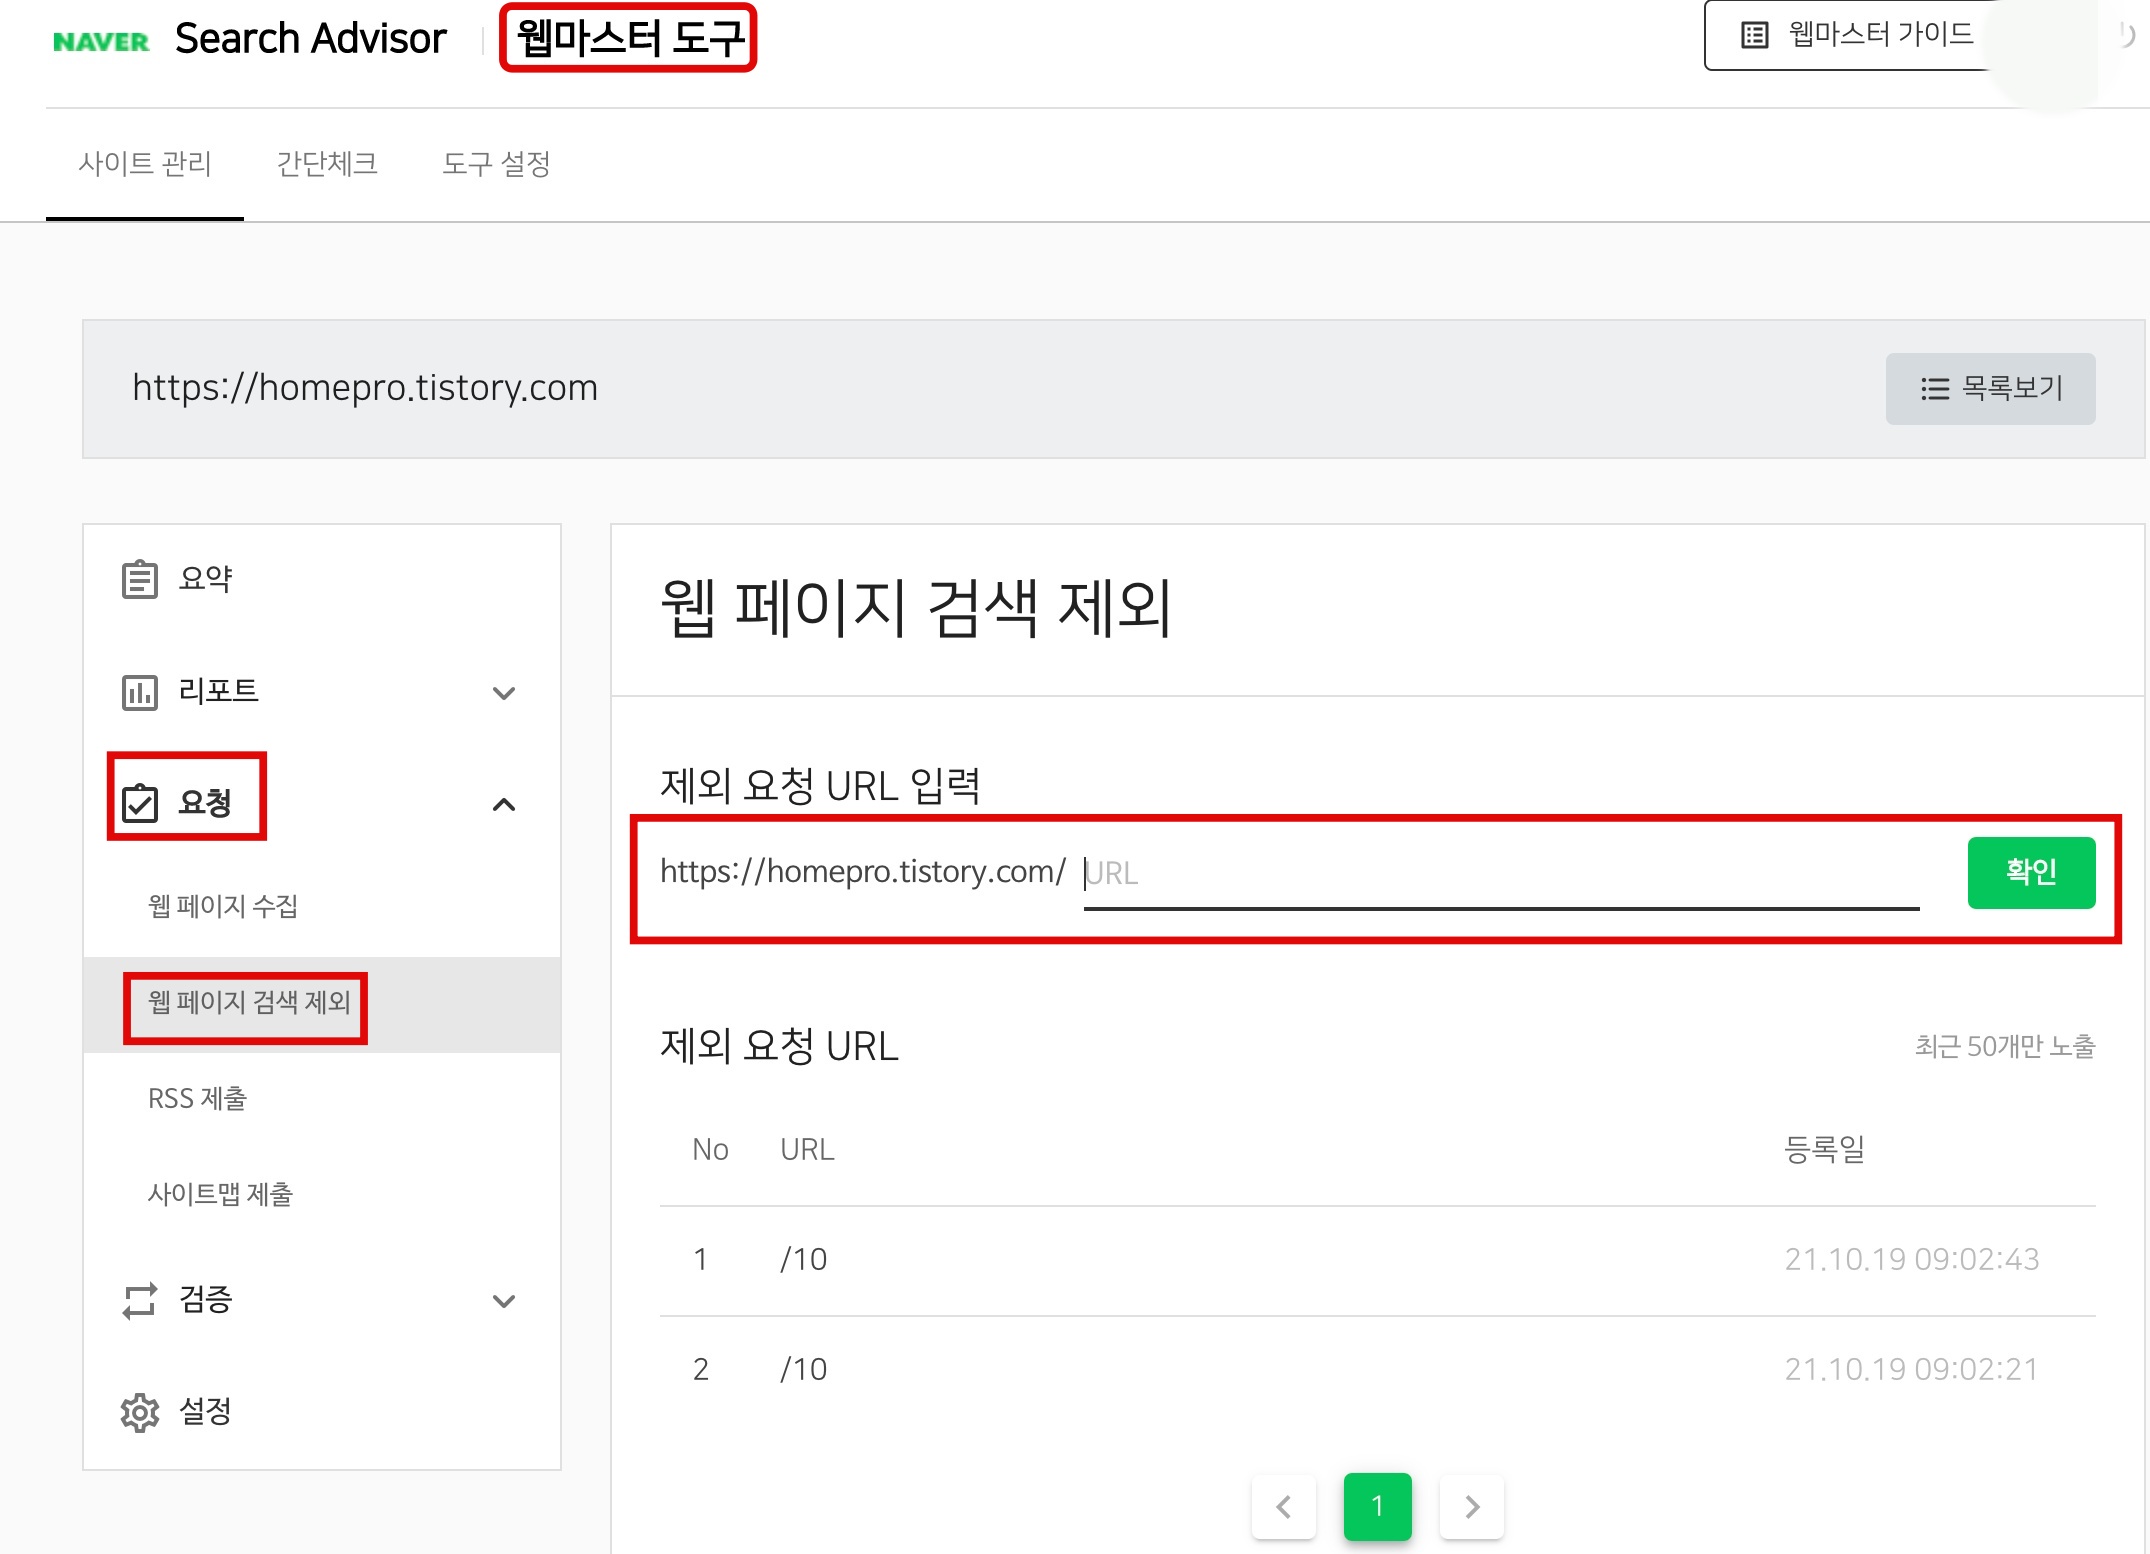Go to previous page arrow
Viewport: 2150px width, 1554px height.
[1284, 1506]
